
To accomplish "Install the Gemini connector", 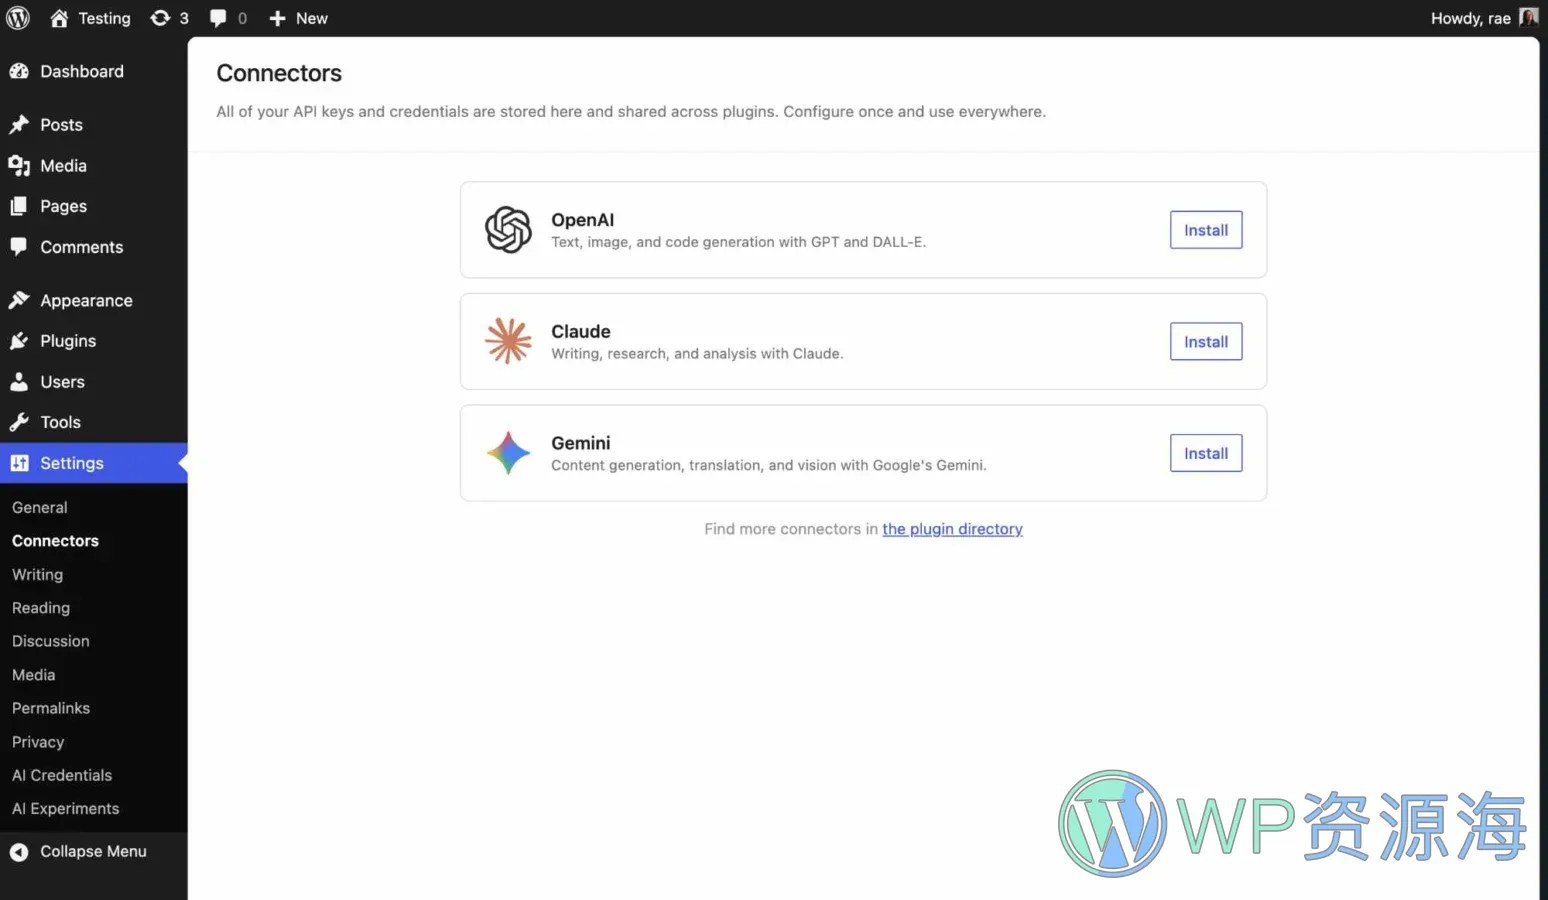I will (x=1205, y=453).
